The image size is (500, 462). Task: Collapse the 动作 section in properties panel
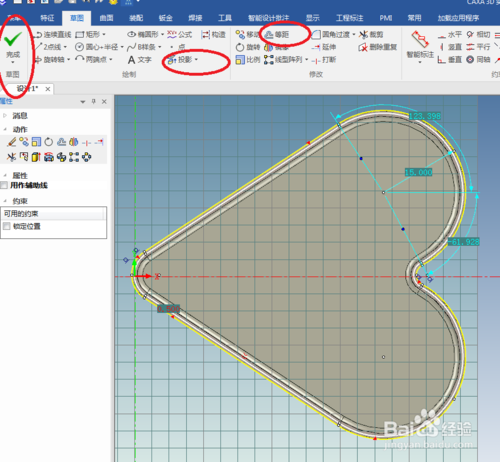point(5,129)
